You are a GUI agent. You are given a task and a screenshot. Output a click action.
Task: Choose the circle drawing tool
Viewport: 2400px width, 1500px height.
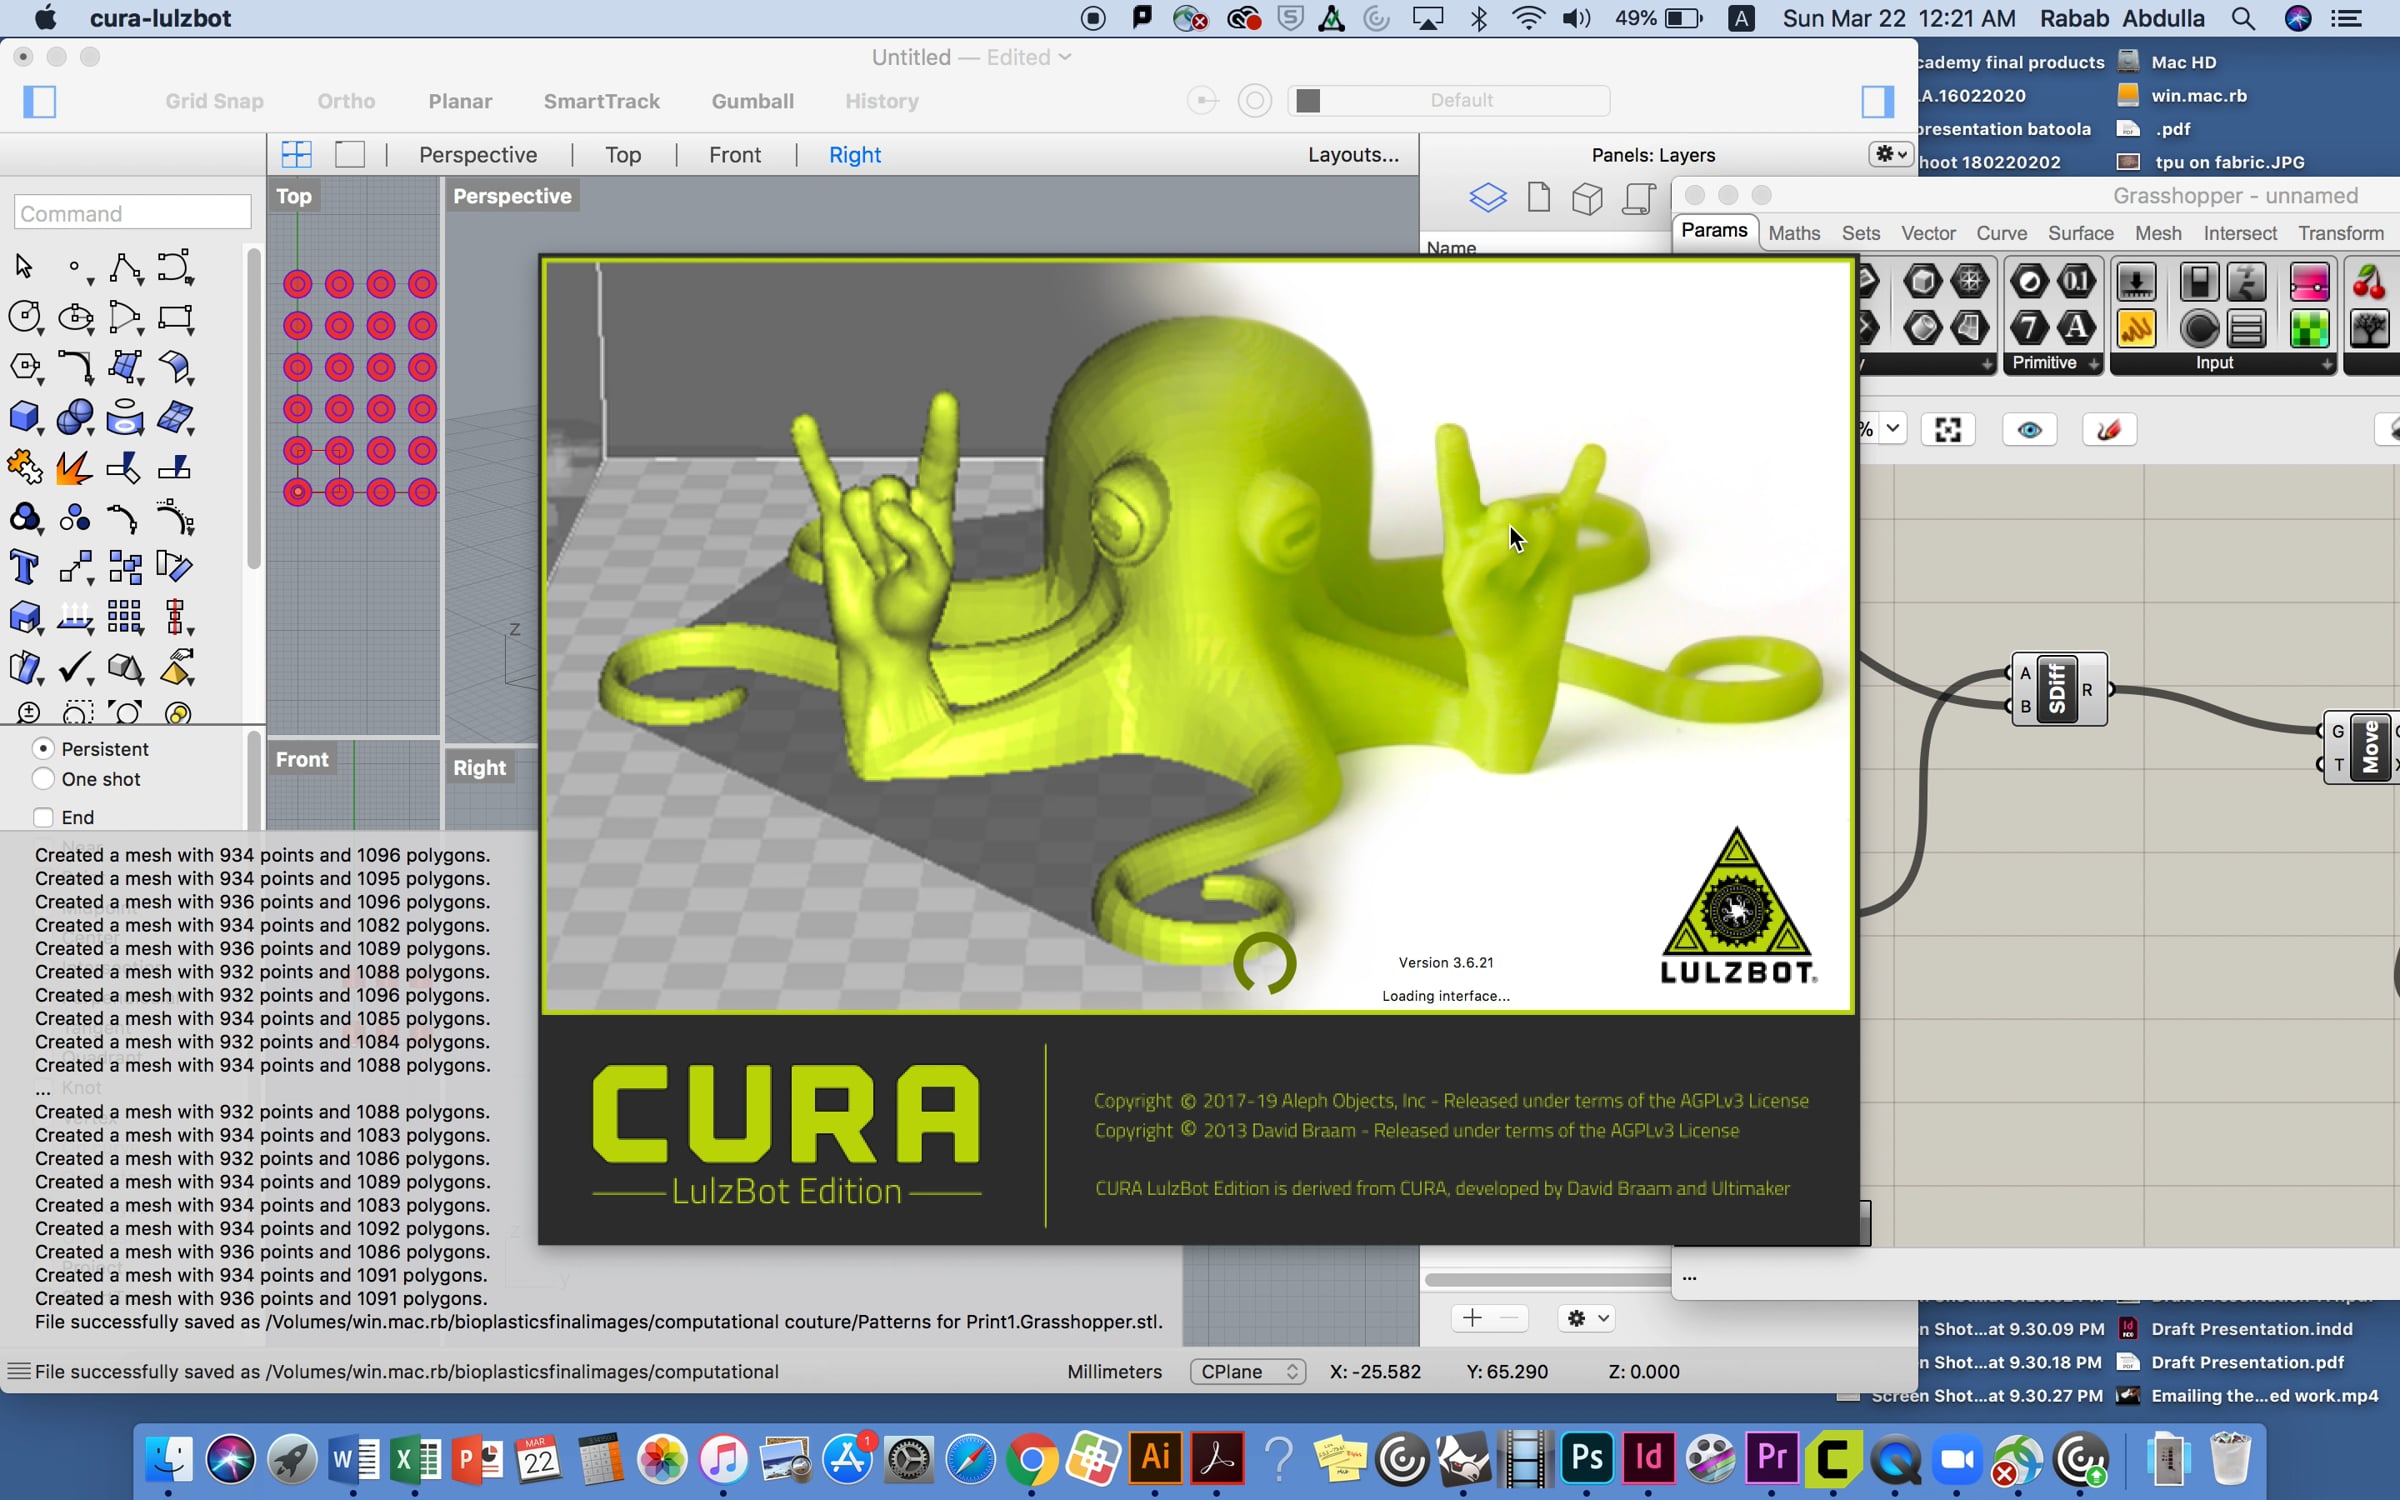[24, 318]
